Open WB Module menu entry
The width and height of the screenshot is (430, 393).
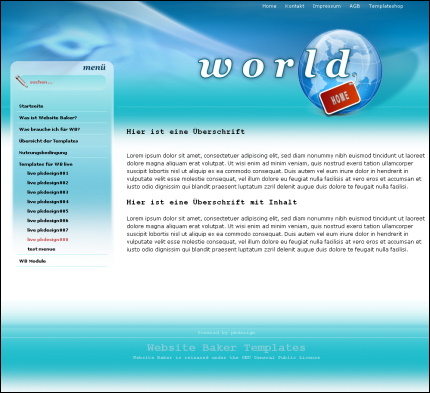(x=32, y=261)
